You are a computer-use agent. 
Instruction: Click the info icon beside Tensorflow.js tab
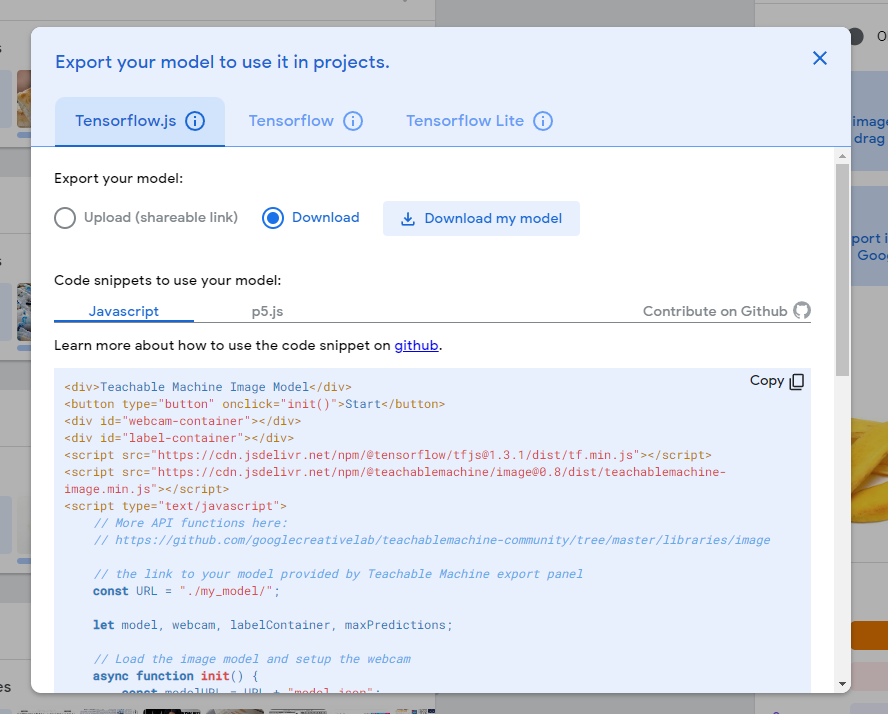click(x=195, y=121)
